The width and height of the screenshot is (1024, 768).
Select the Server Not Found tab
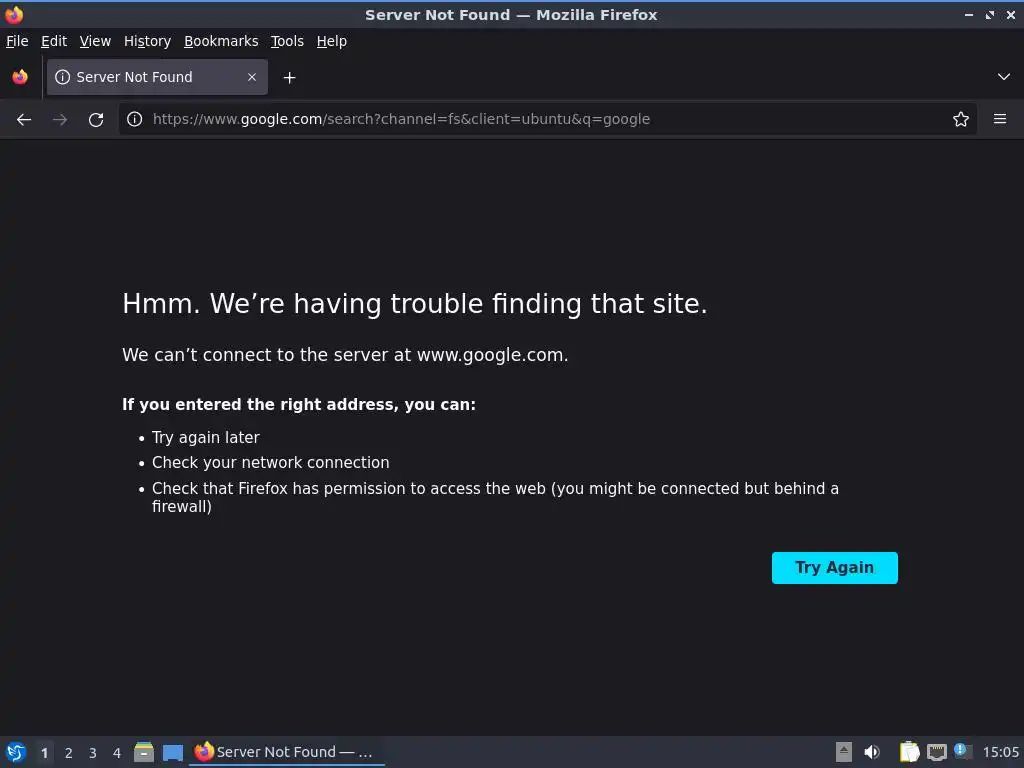tap(157, 77)
